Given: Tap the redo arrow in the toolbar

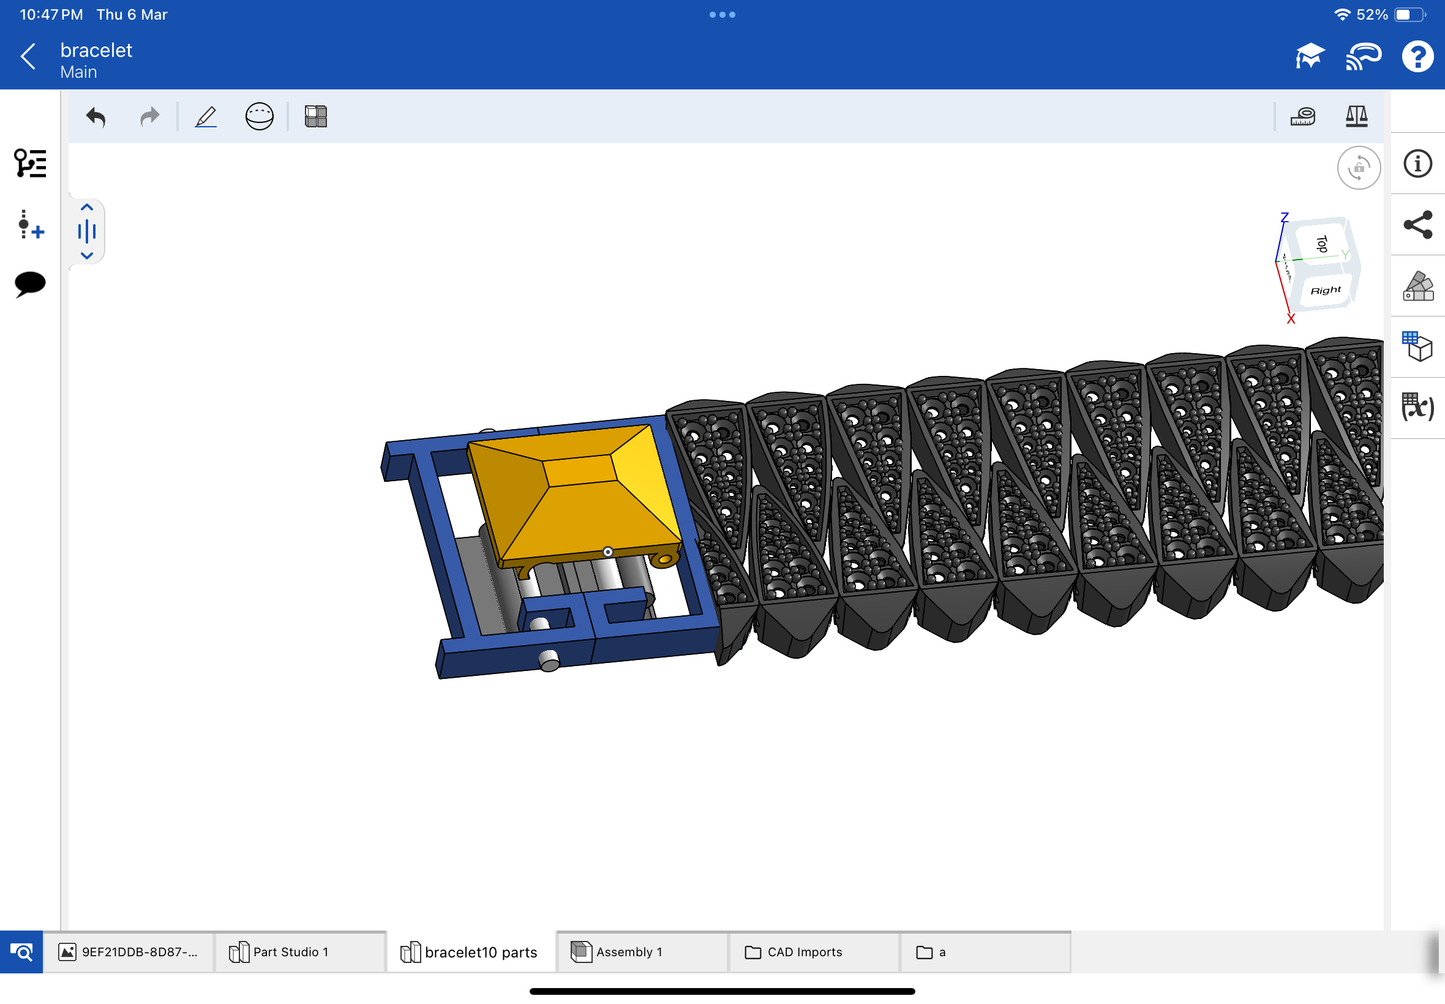Looking at the screenshot, I should (x=149, y=117).
